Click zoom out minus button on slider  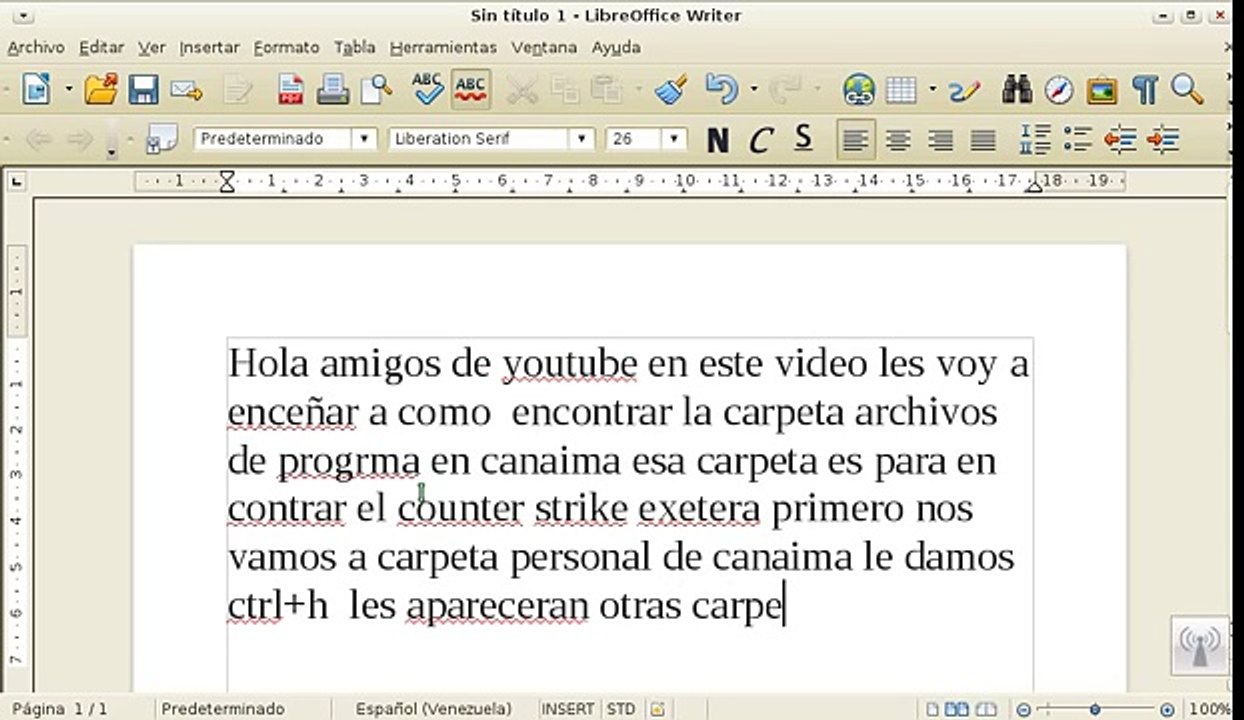(1025, 709)
